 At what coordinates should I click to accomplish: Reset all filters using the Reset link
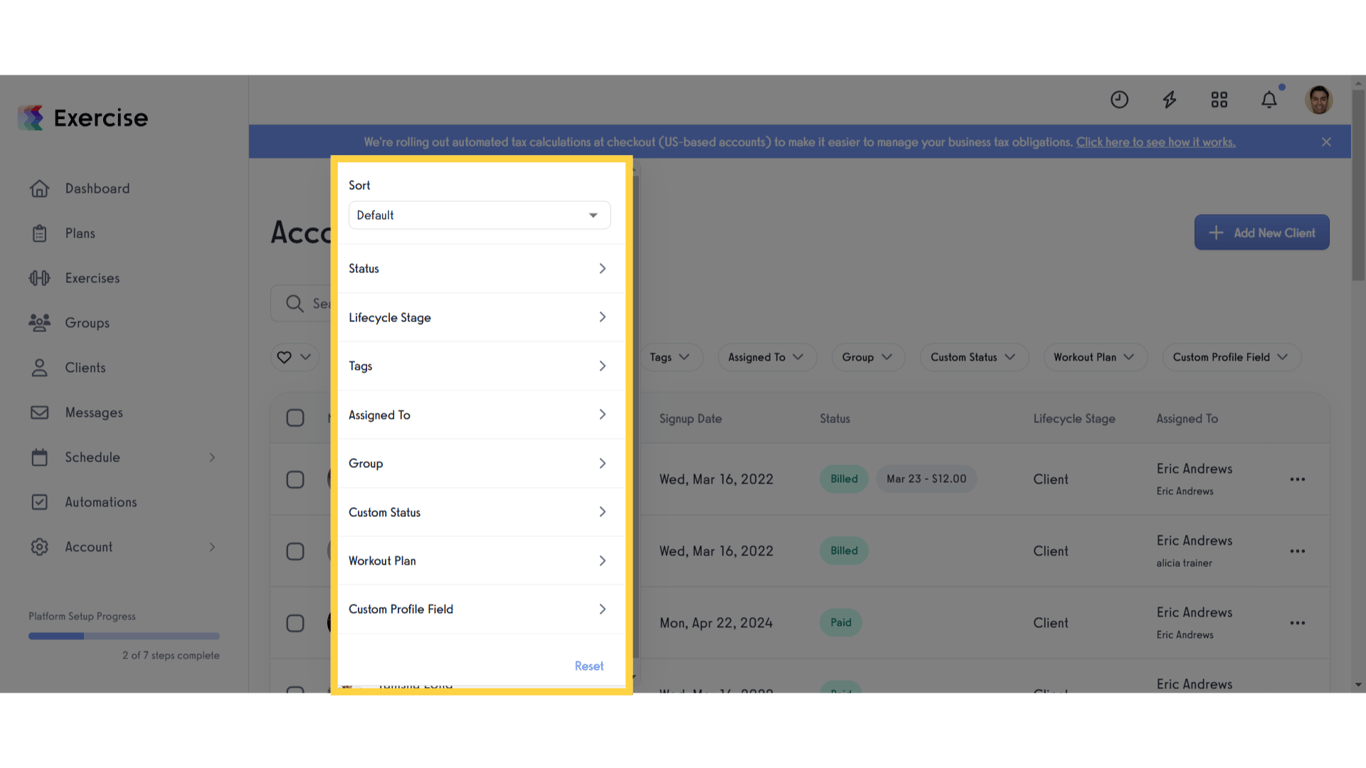589,665
